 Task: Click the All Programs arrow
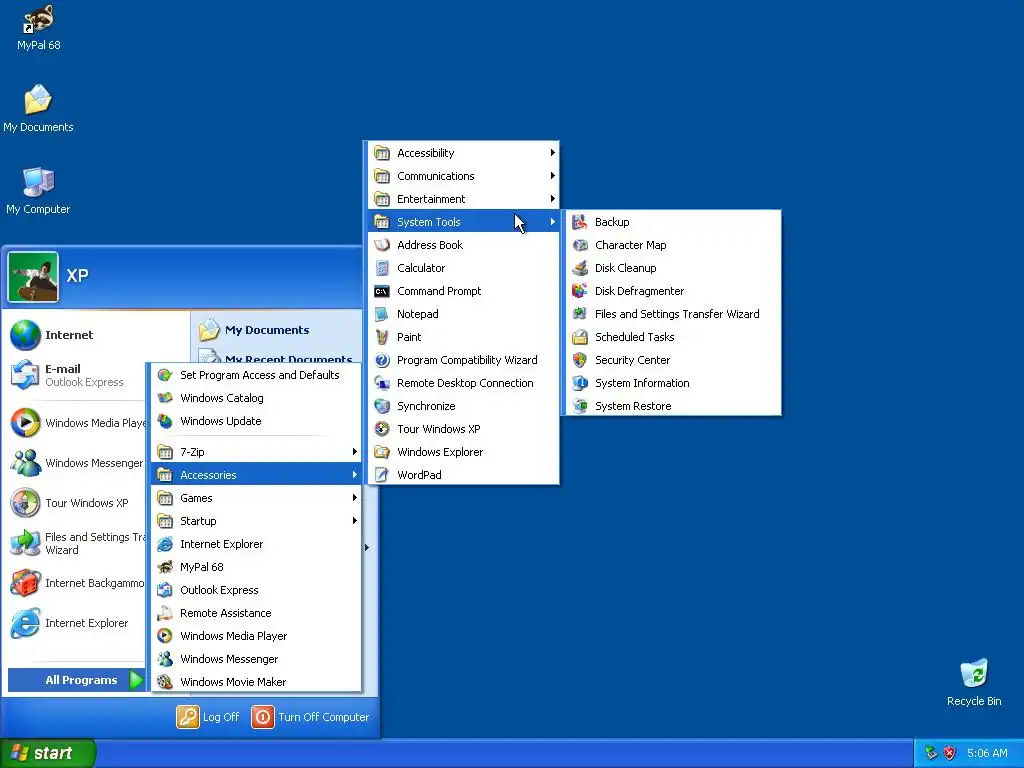pyautogui.click(x=136, y=680)
